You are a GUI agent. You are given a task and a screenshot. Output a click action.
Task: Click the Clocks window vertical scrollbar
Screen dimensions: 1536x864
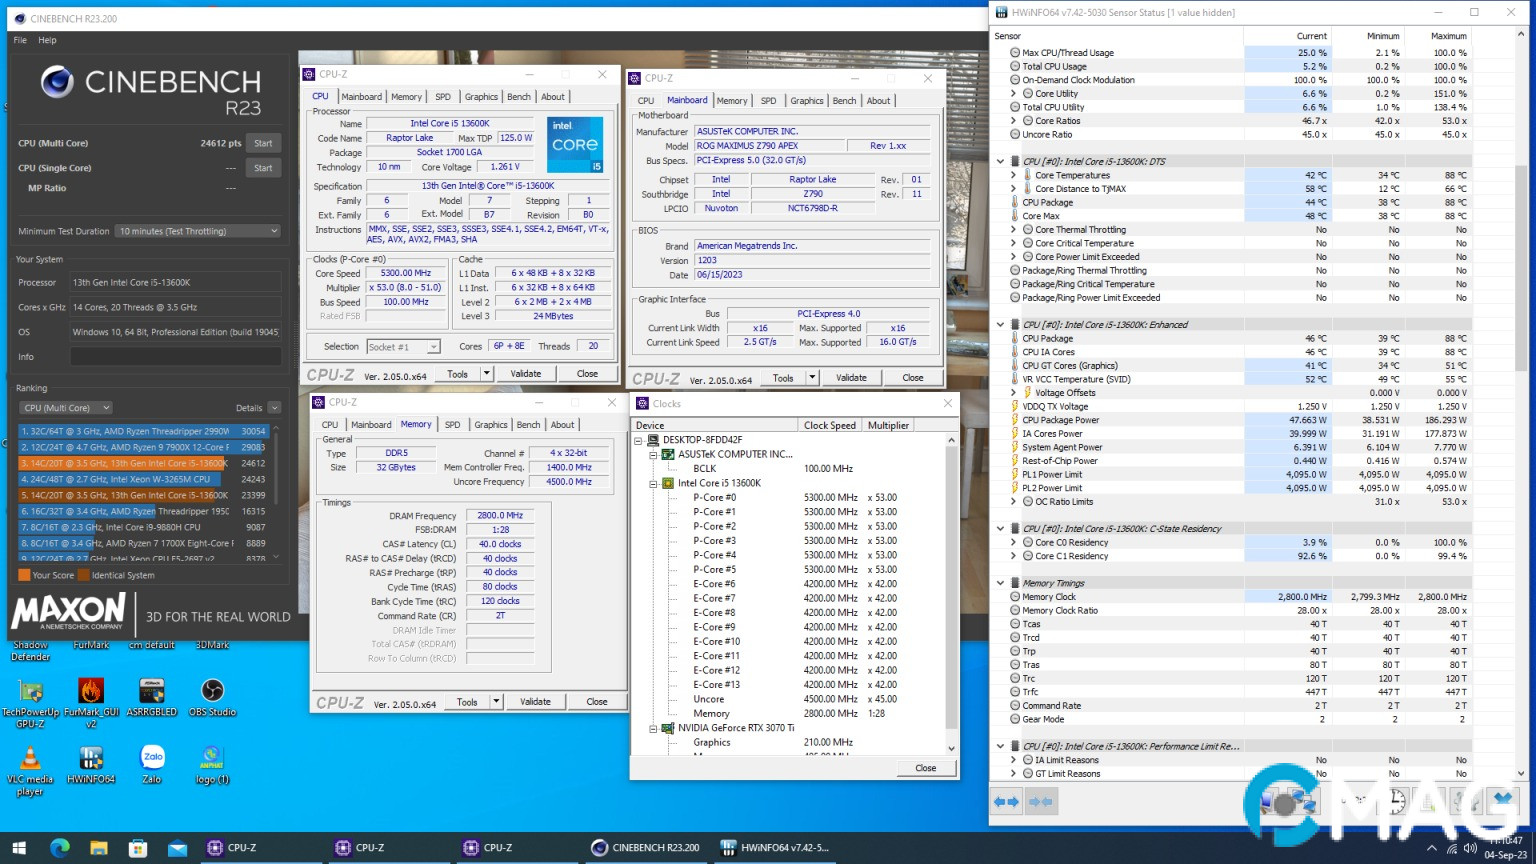tap(951, 590)
